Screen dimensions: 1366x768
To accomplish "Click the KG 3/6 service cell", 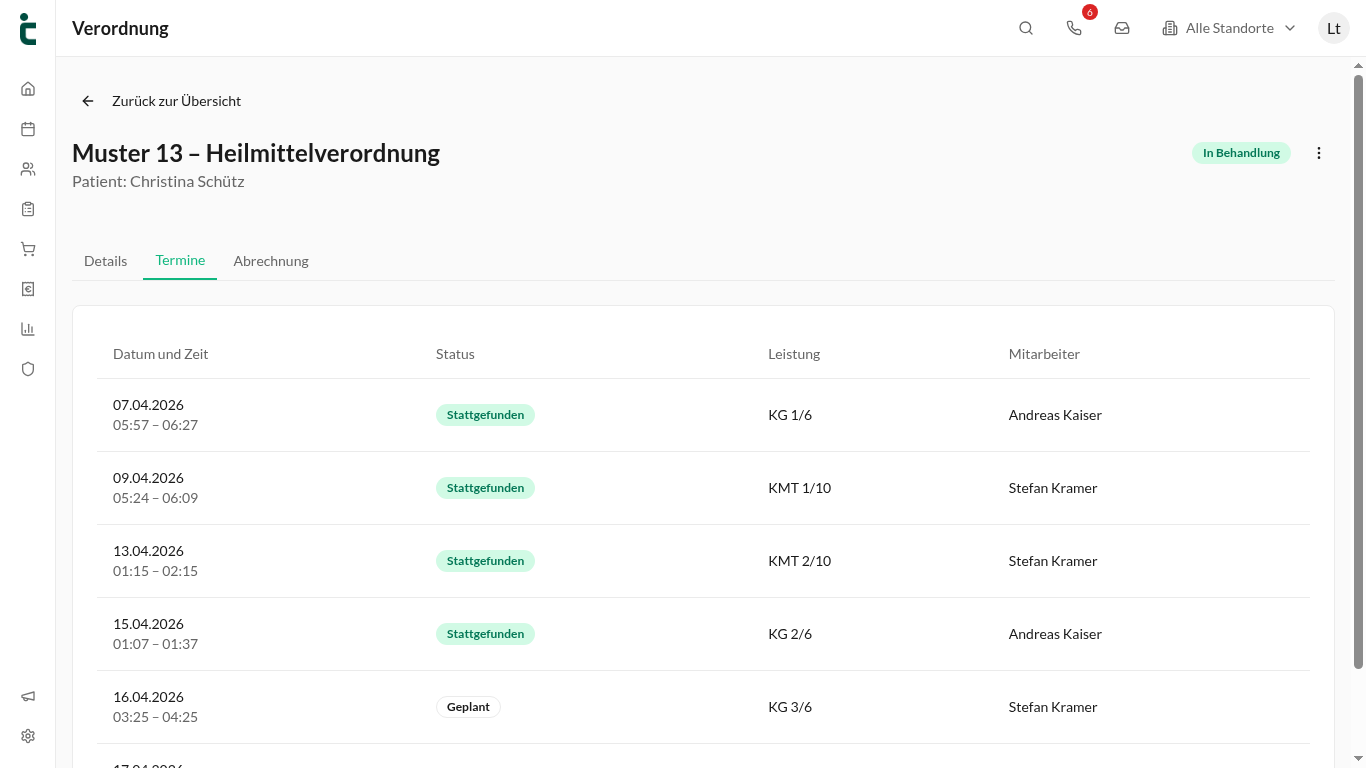I will pyautogui.click(x=790, y=707).
